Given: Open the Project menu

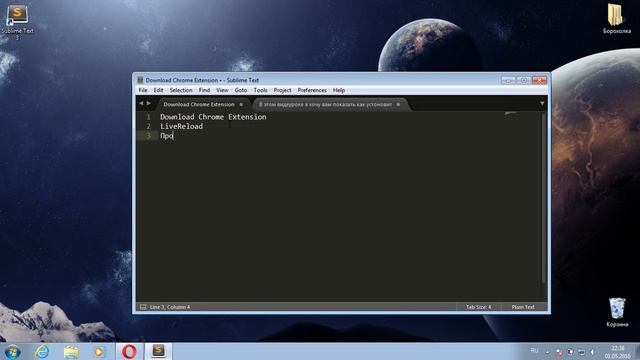Looking at the screenshot, I should tap(282, 90).
